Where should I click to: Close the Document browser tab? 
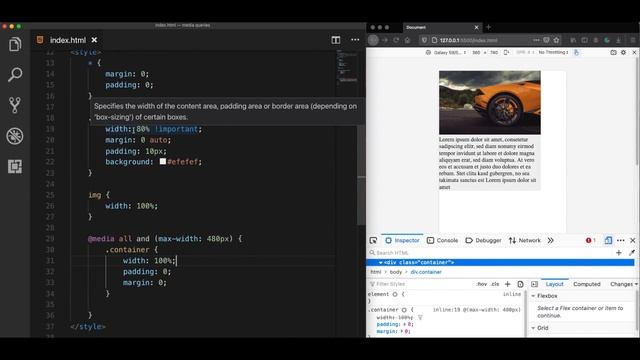476,27
